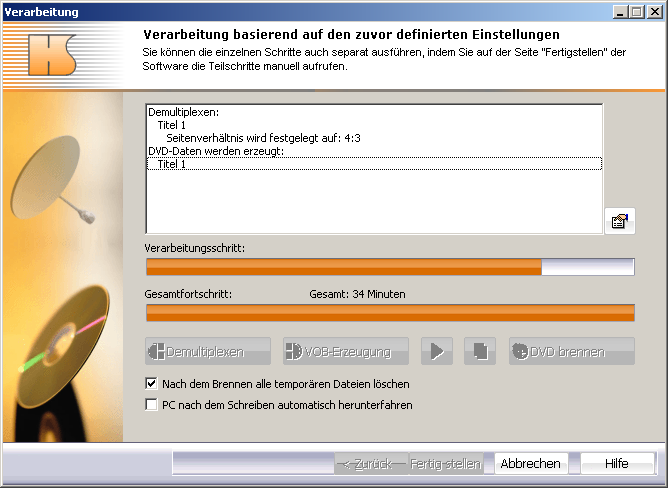Open Hilfe for this dialog
This screenshot has height=488, width=668.
tap(616, 463)
